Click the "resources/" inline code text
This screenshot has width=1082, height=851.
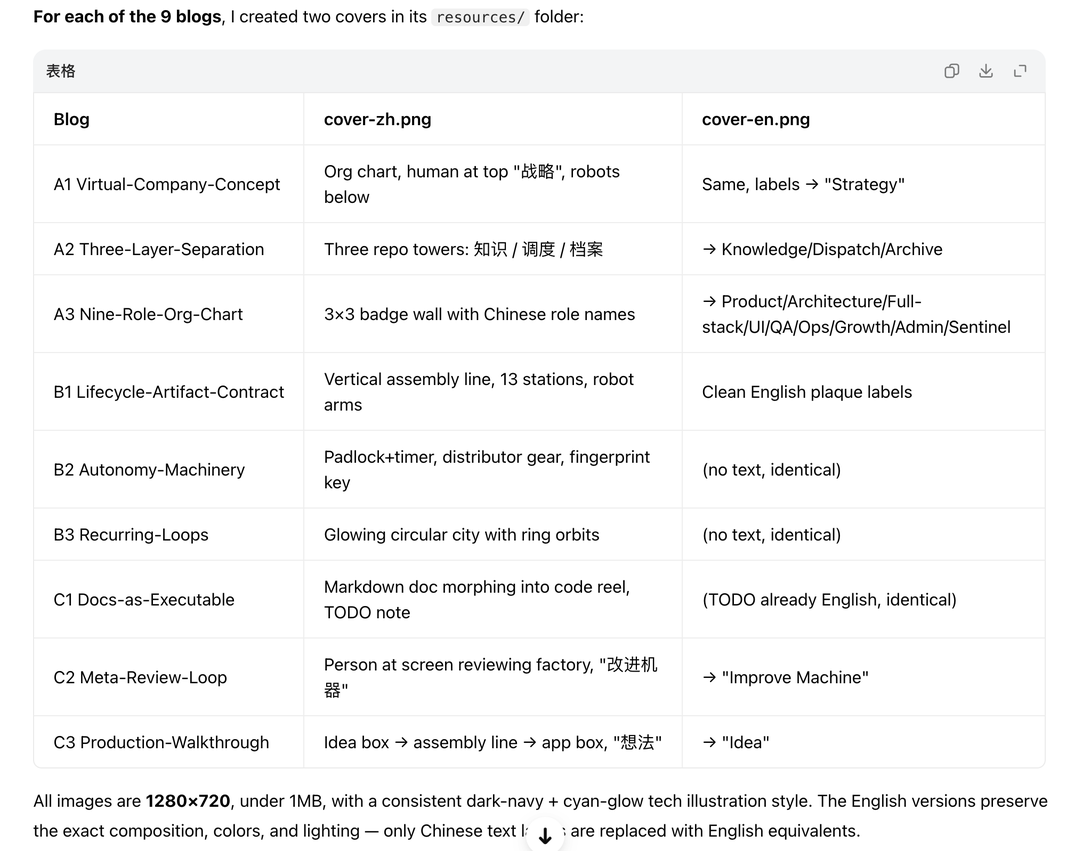(480, 17)
